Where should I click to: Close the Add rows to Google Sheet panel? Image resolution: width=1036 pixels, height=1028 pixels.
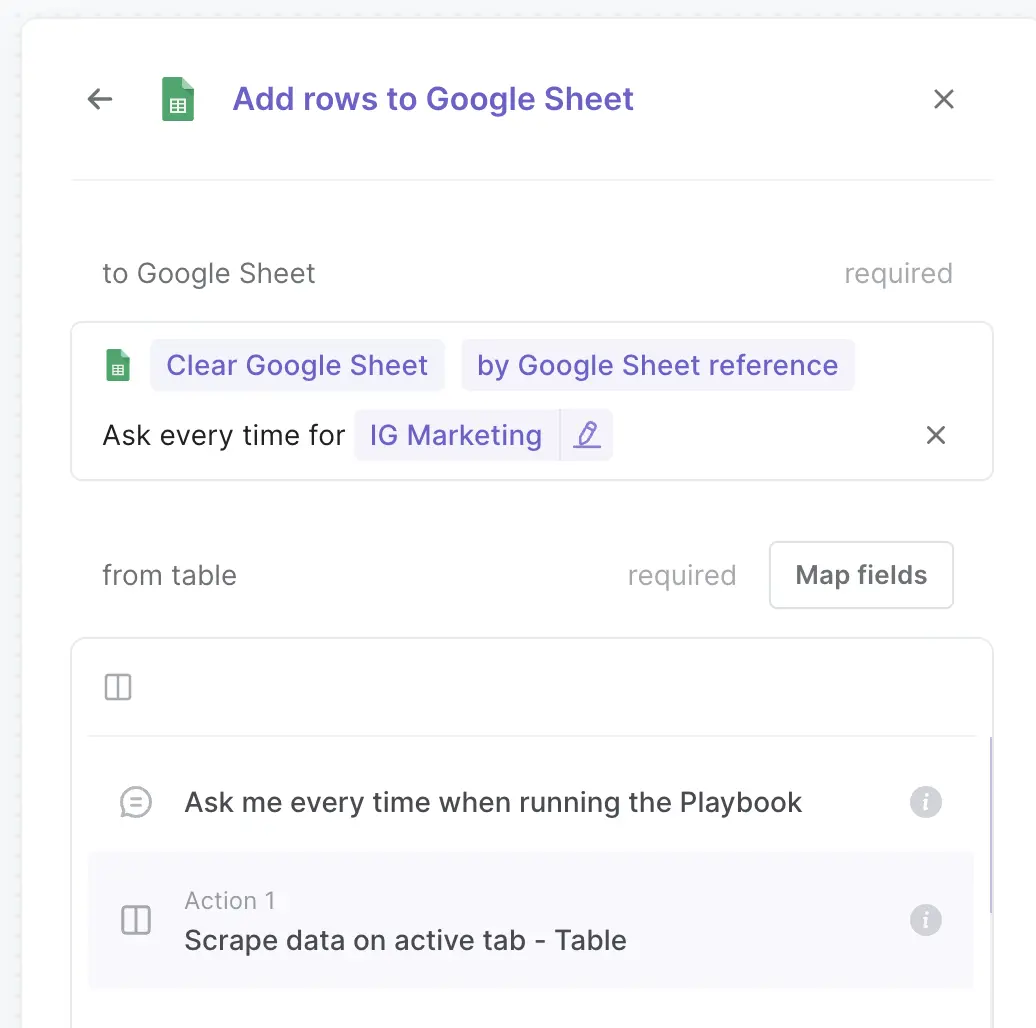943,99
